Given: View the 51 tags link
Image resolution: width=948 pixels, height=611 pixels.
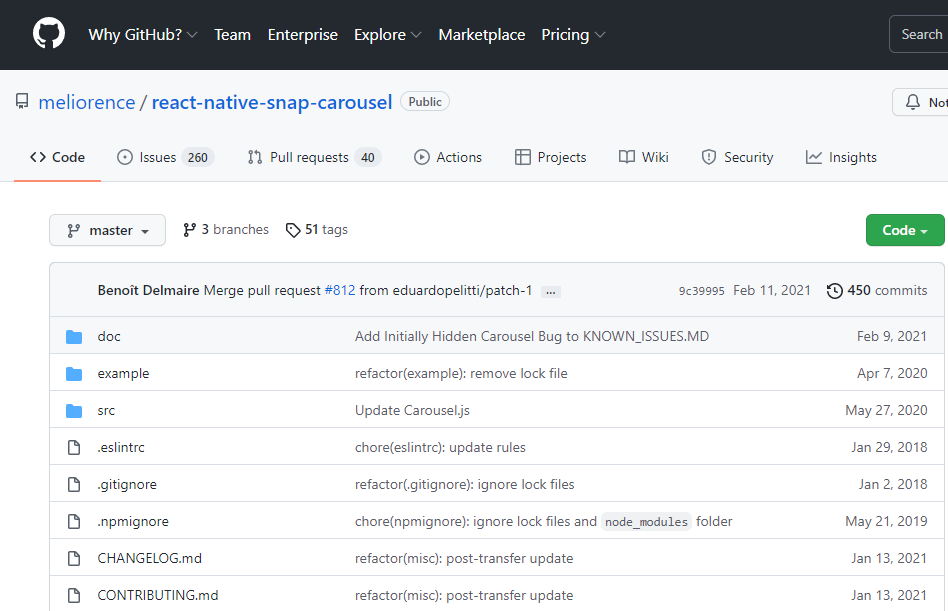Looking at the screenshot, I should [317, 230].
